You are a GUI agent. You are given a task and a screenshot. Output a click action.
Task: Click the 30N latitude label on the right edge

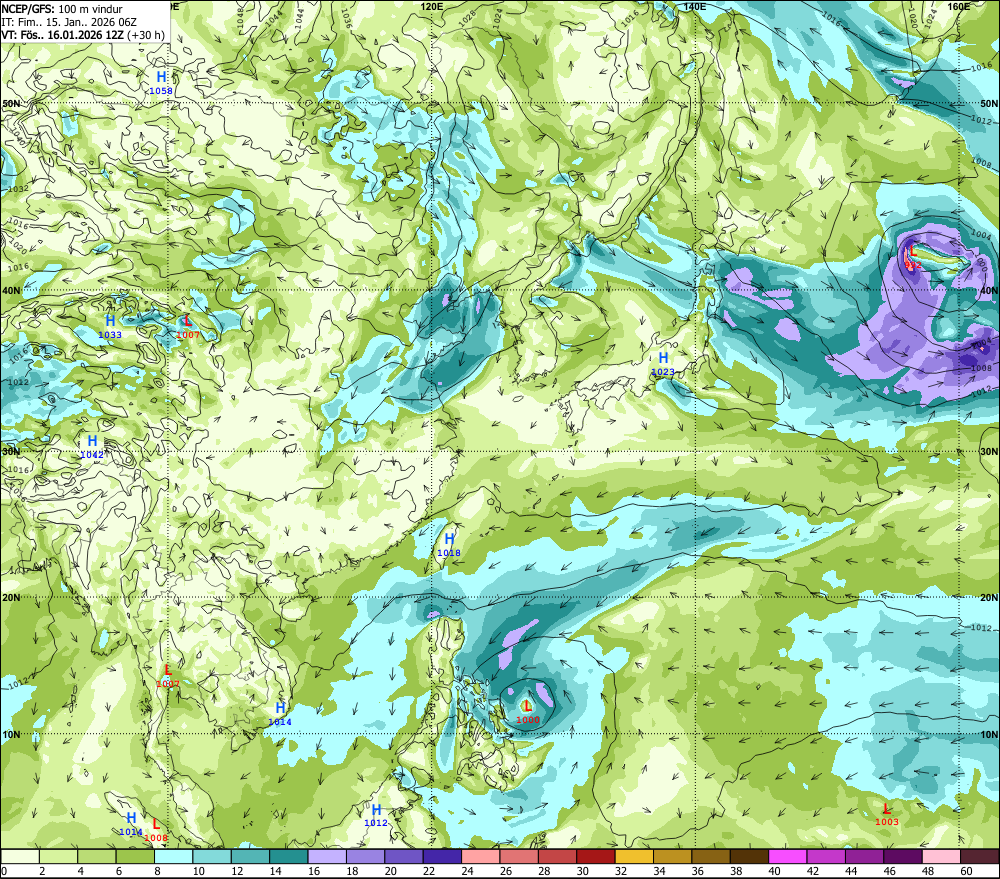tap(989, 451)
